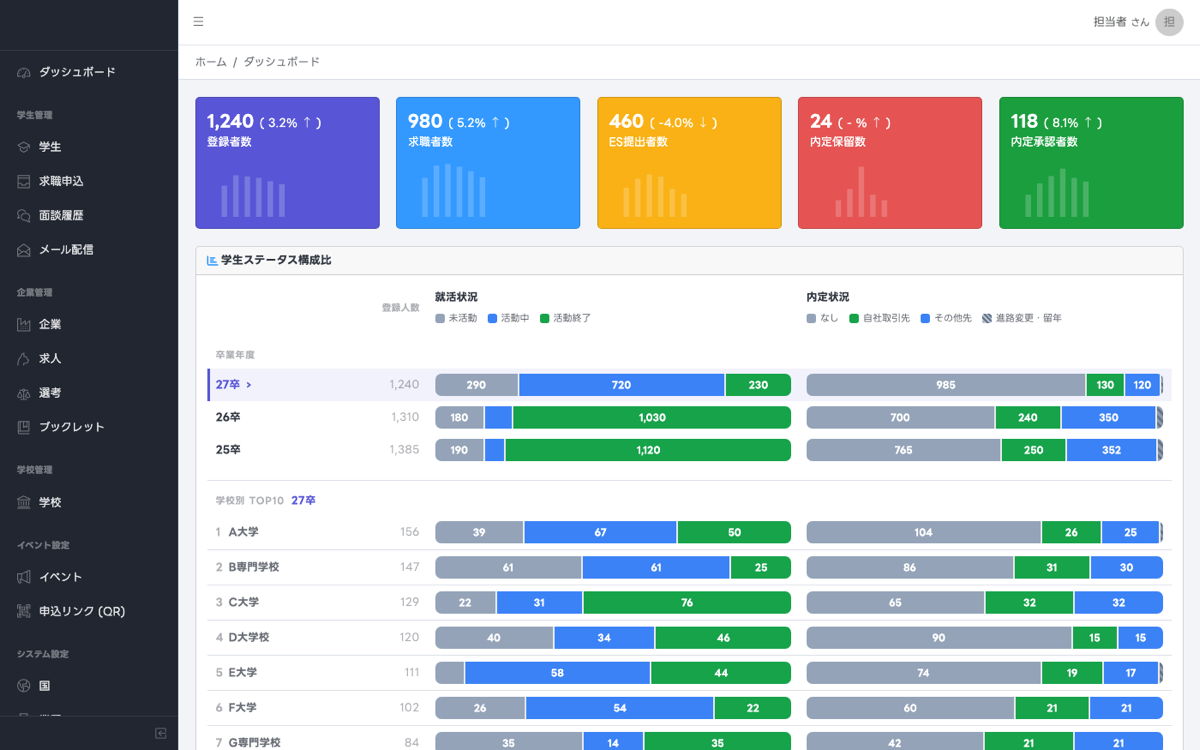Click 1,310 count in 26卒 row
Image resolution: width=1200 pixels, height=750 pixels.
404,417
